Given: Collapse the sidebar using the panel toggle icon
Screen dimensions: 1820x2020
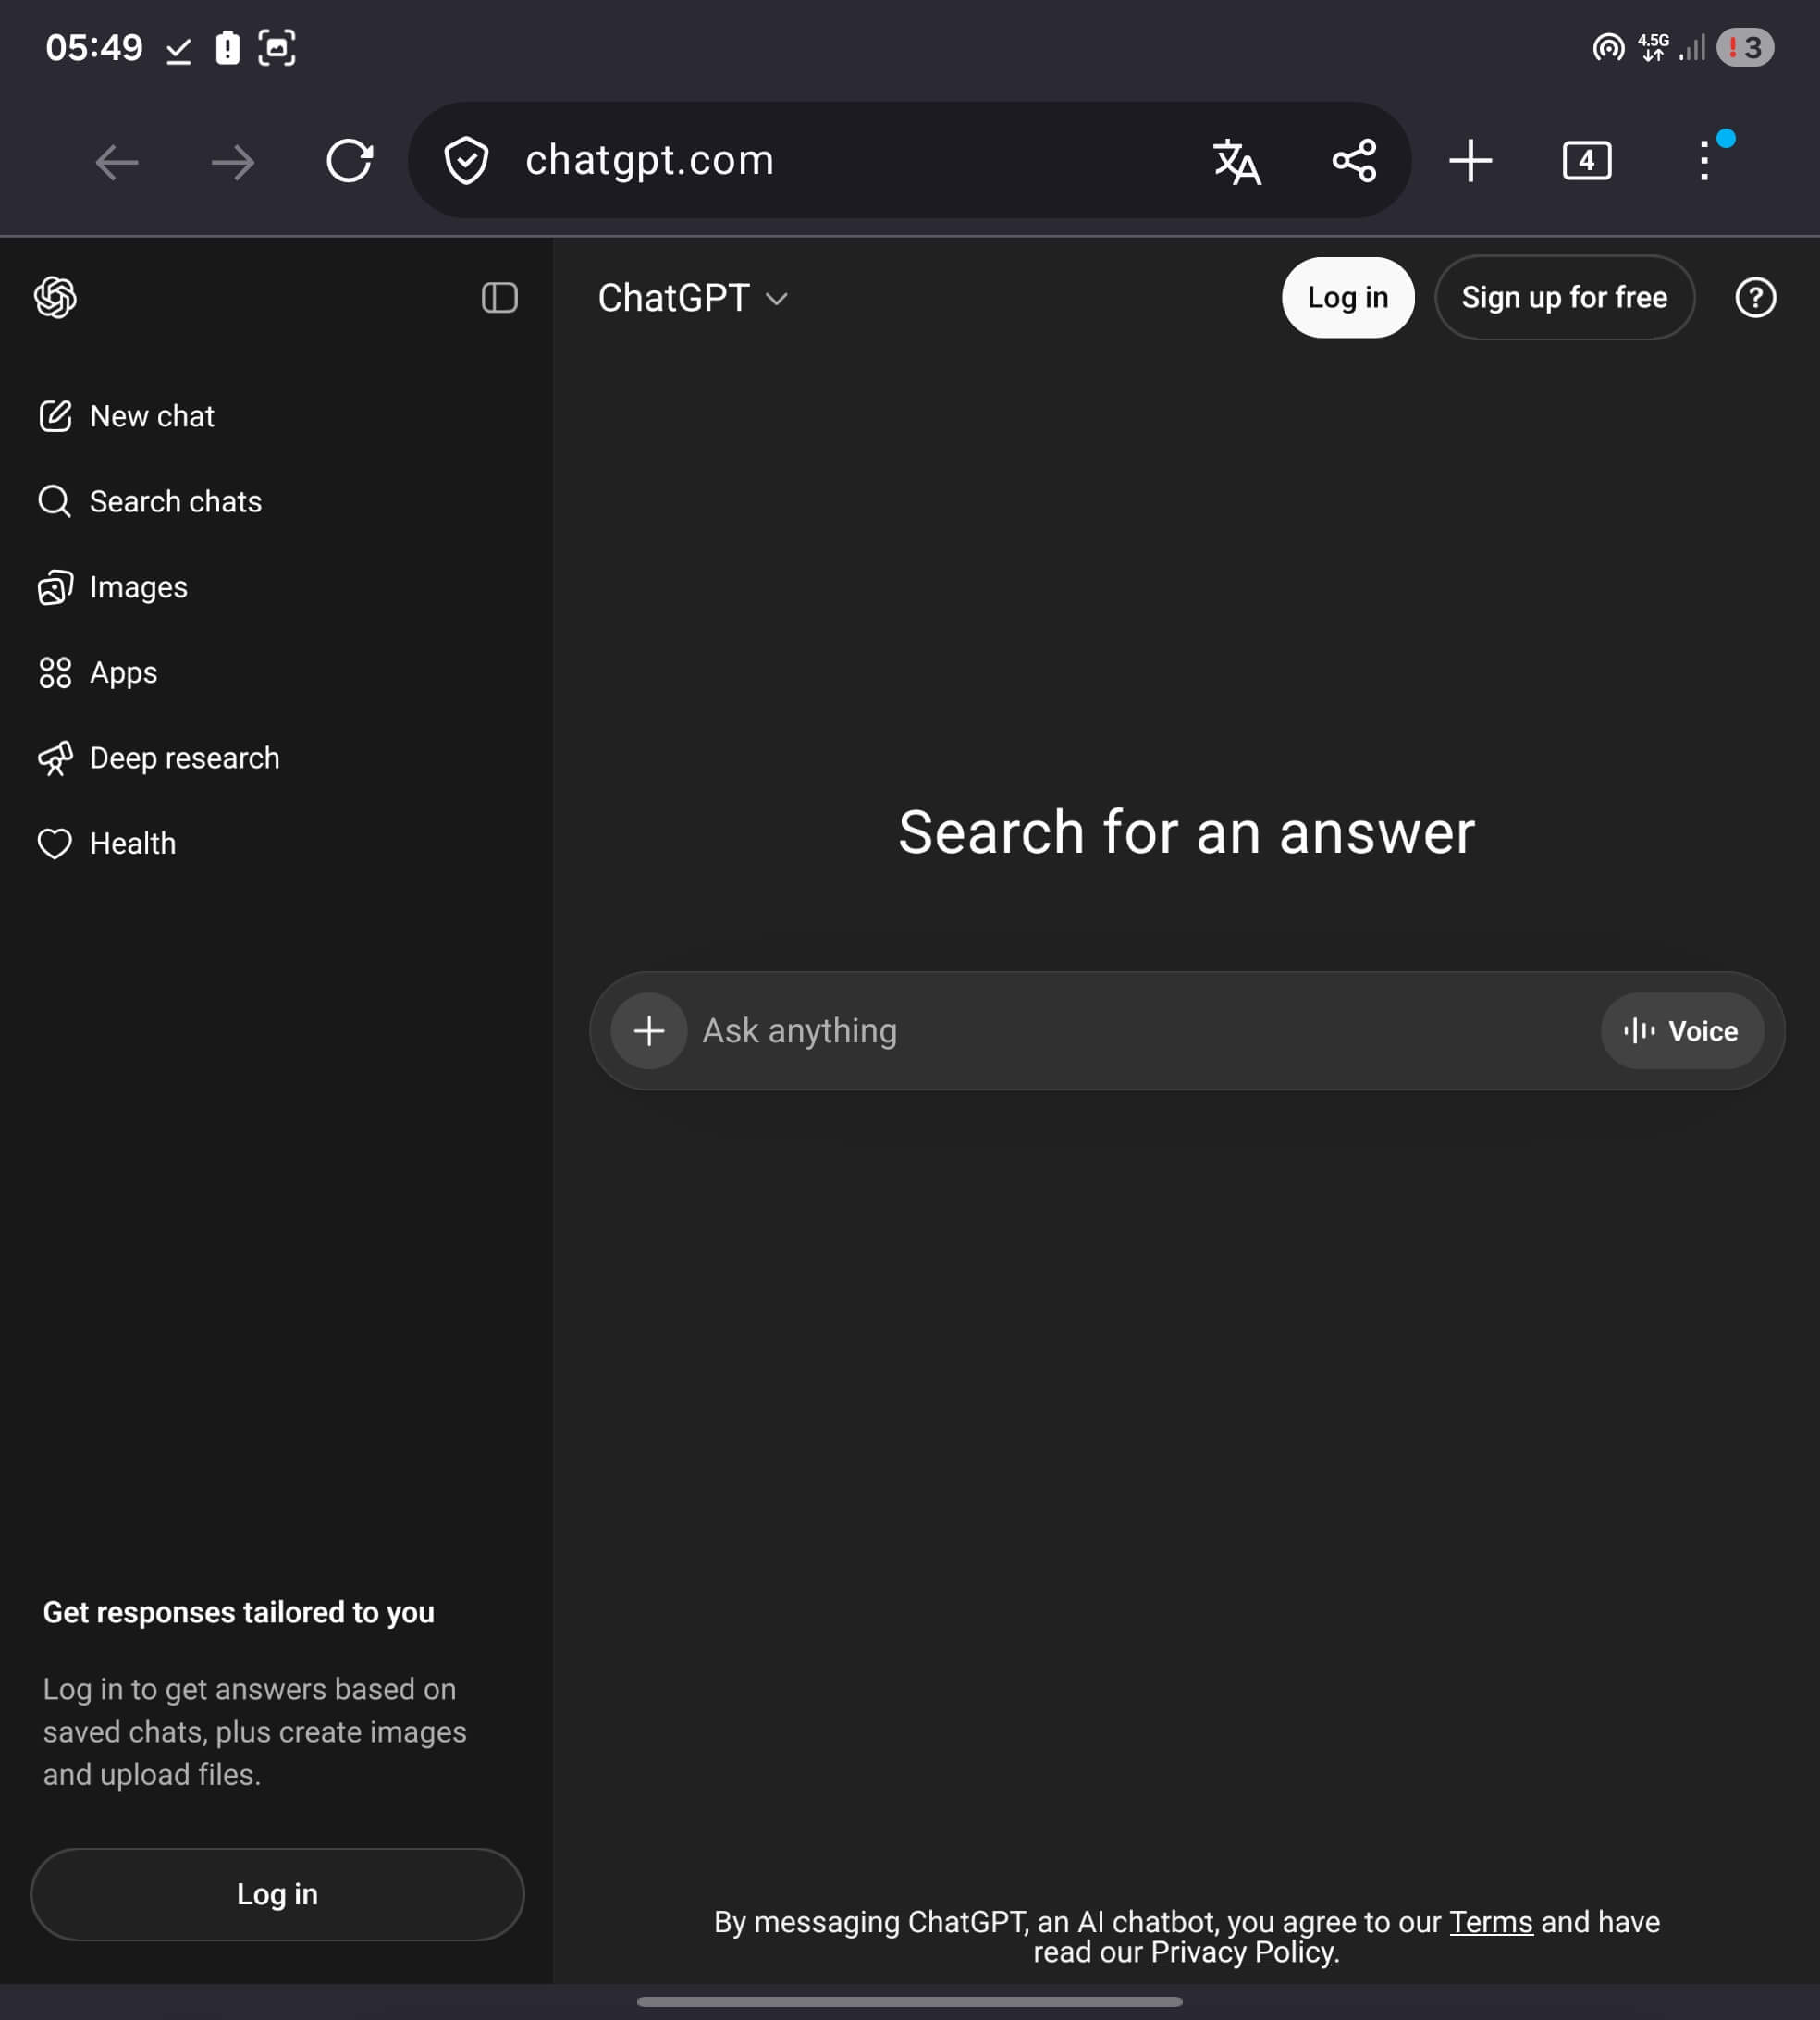Looking at the screenshot, I should [x=499, y=298].
